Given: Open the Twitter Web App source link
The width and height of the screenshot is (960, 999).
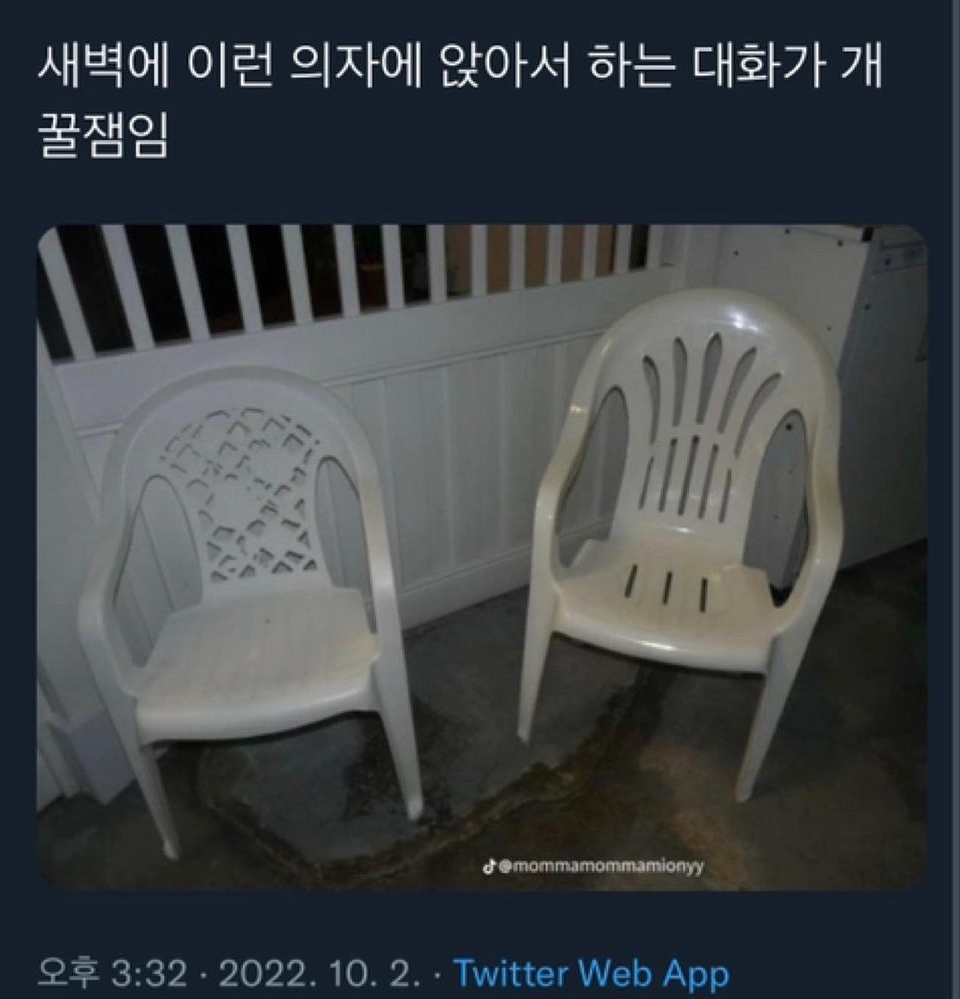Looking at the screenshot, I should click(x=591, y=973).
